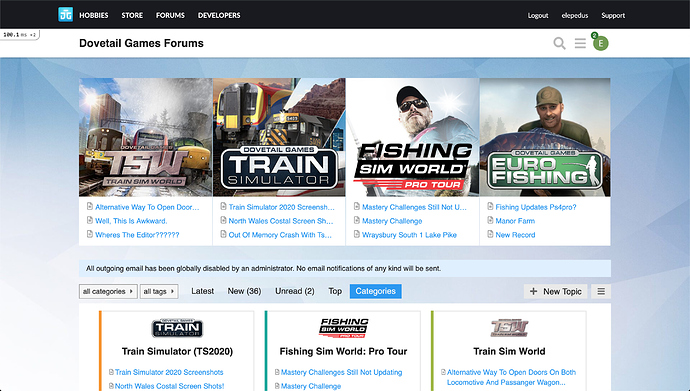690x391 pixels.
Task: Open Train Simulator (TS2020) category heading
Action: [x=177, y=351]
